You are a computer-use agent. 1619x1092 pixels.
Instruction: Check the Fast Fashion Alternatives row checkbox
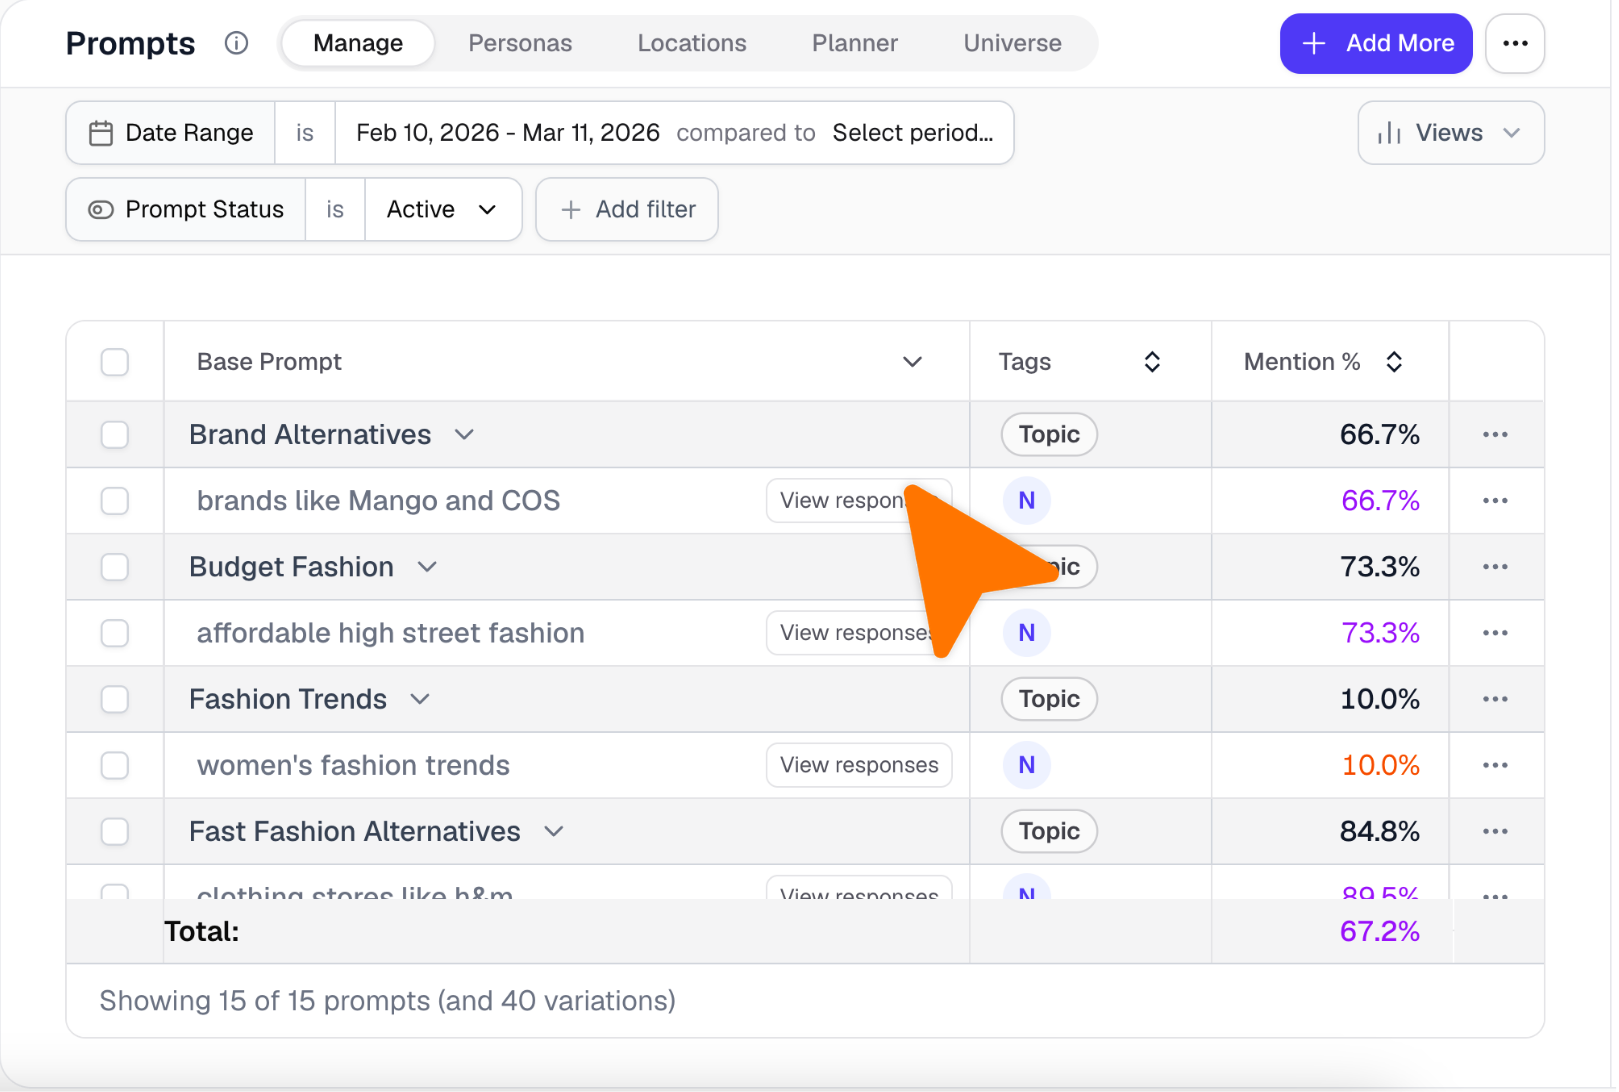(115, 830)
